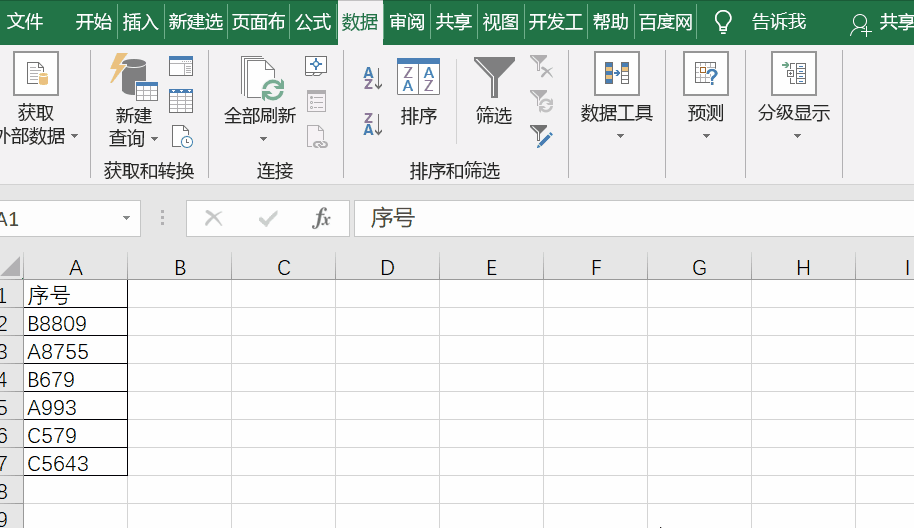The height and width of the screenshot is (528, 914).
Task: Click the Select All corner triangle
Action: [x=12, y=267]
